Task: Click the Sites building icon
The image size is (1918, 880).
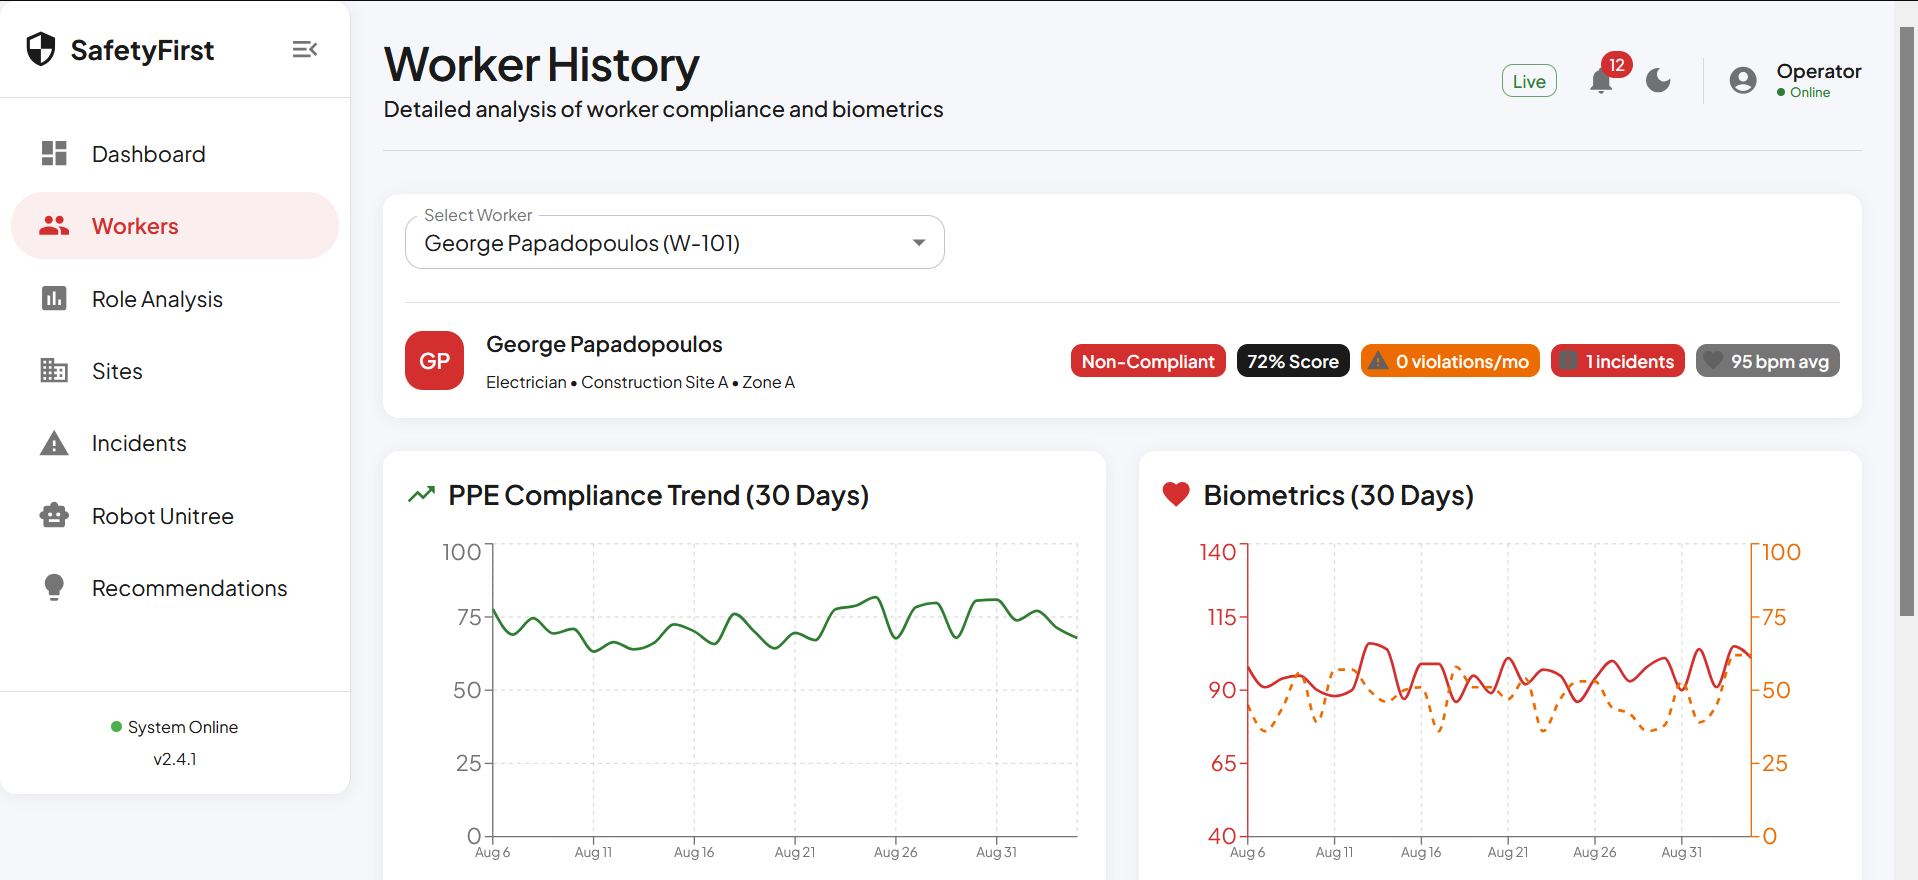Action: pos(54,370)
